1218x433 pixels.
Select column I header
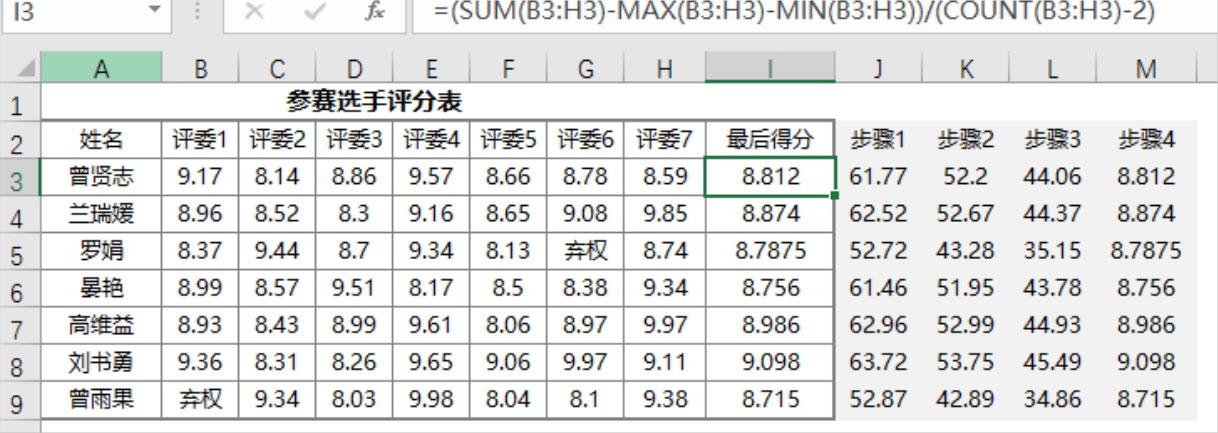point(770,69)
